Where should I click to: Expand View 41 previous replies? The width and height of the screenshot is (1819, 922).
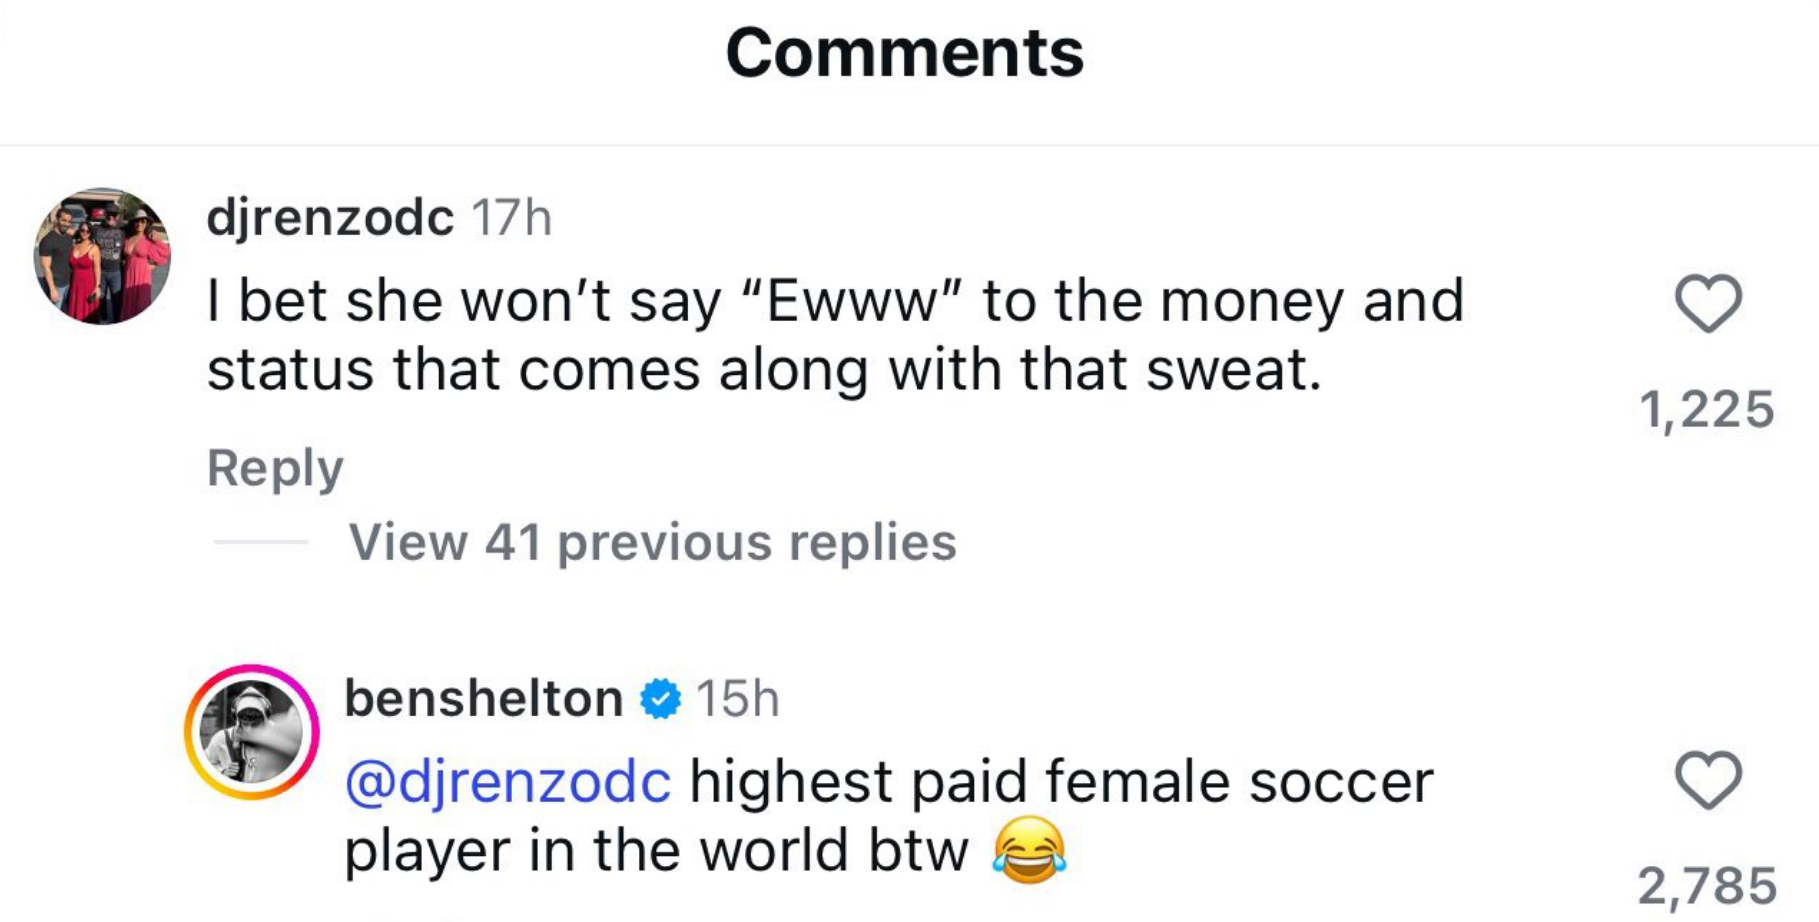pos(652,542)
